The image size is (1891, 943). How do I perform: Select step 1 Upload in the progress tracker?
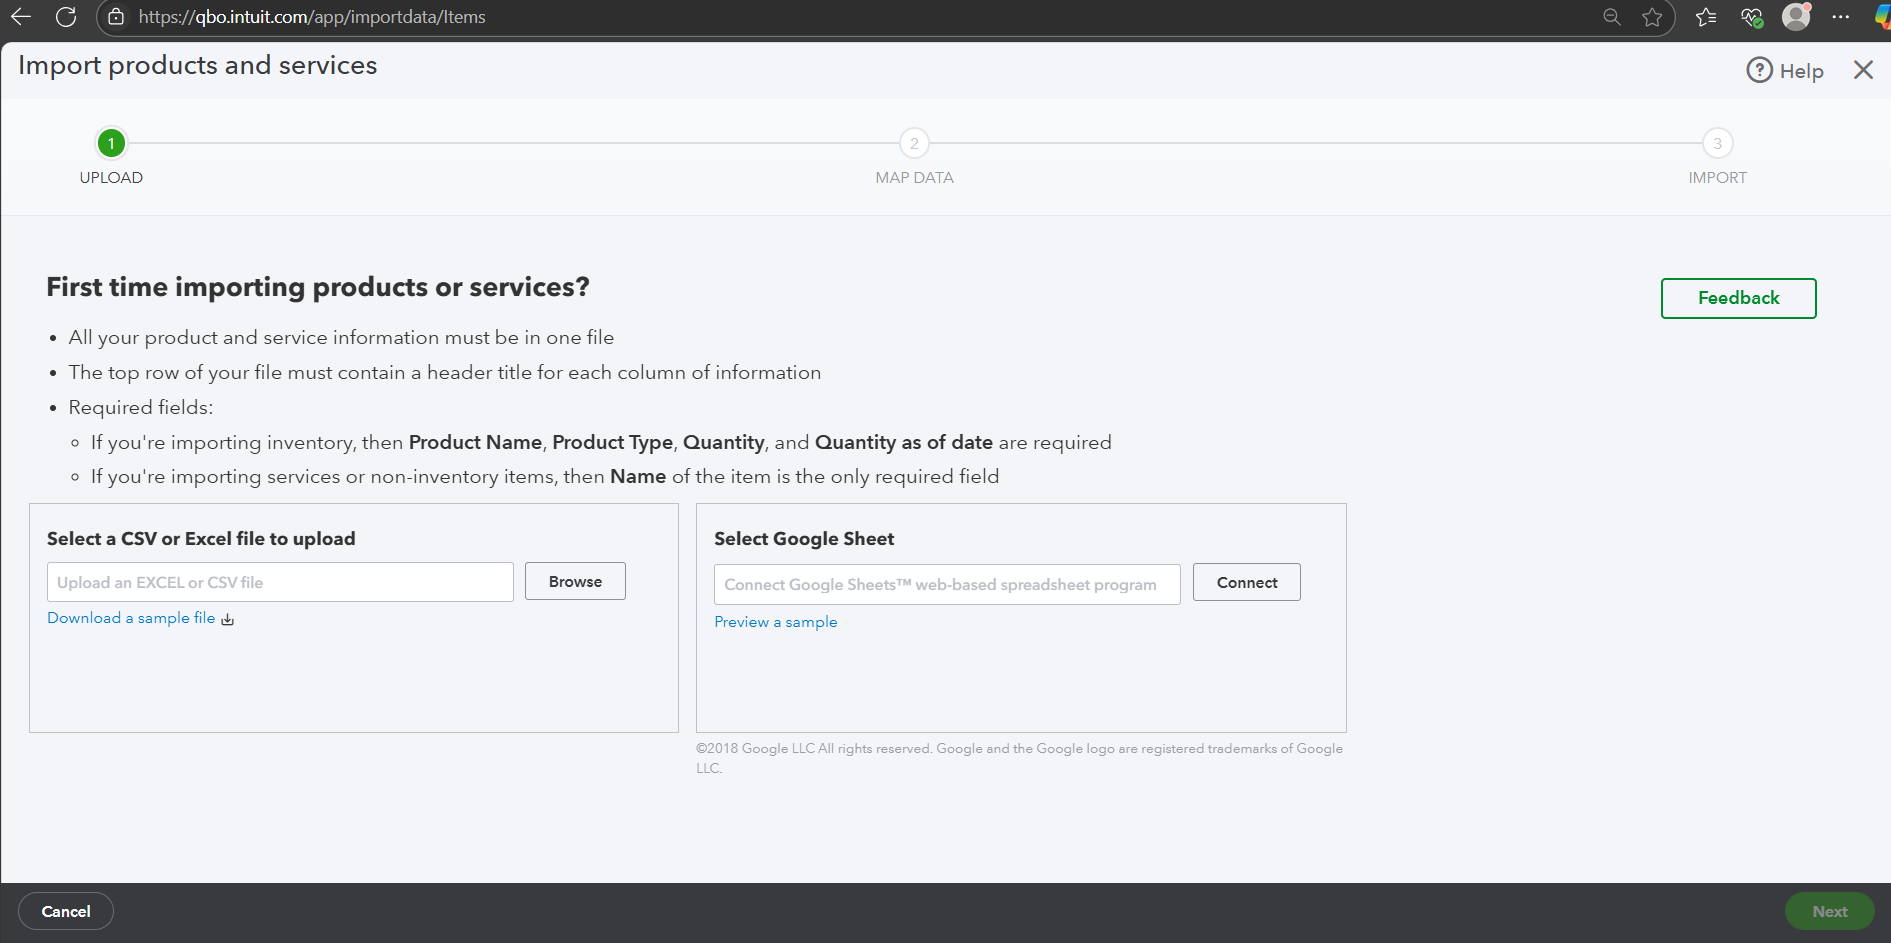111,143
